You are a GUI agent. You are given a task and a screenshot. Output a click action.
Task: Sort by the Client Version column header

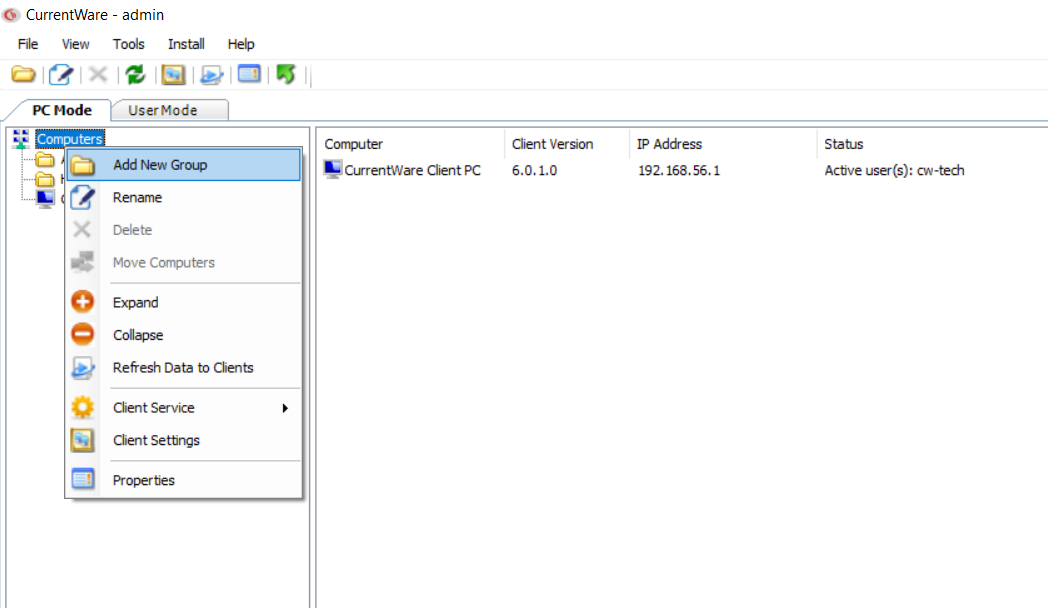[x=567, y=144]
